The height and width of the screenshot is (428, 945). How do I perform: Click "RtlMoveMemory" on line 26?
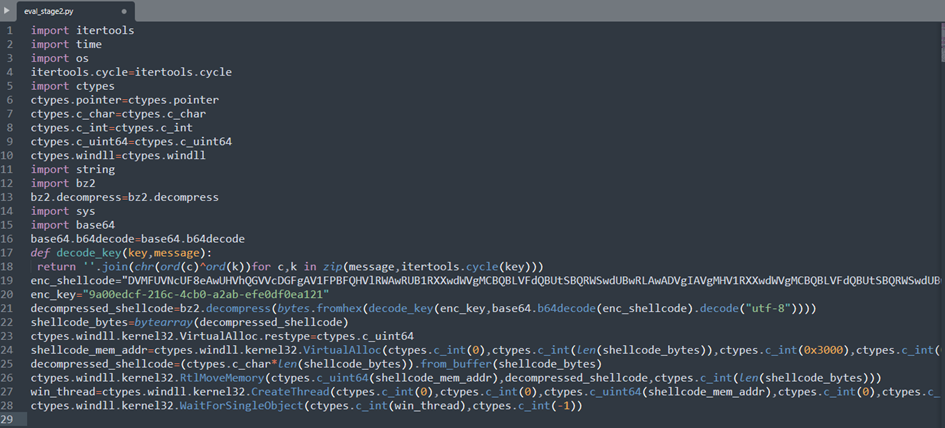tap(222, 378)
